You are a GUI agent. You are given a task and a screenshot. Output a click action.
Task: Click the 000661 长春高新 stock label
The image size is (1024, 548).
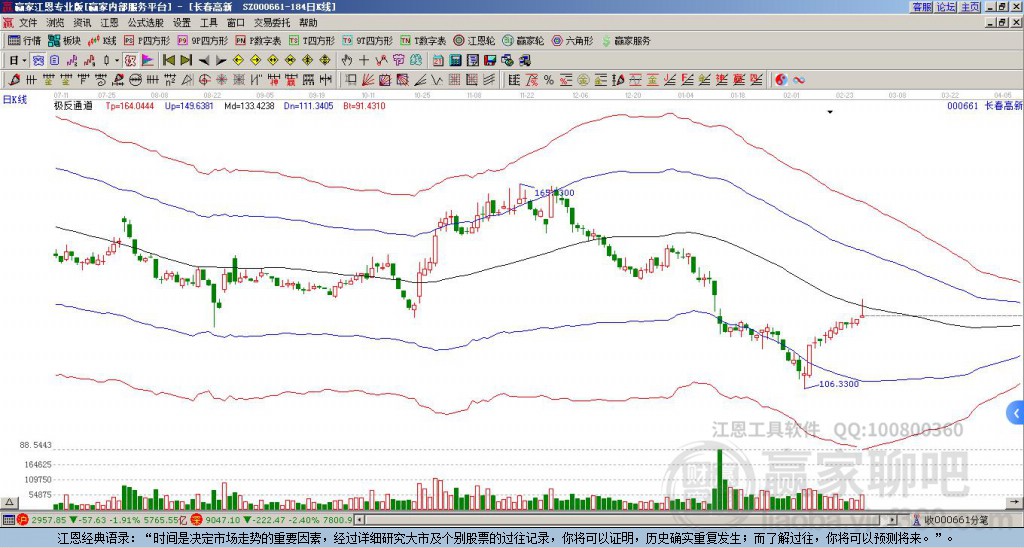pos(984,106)
